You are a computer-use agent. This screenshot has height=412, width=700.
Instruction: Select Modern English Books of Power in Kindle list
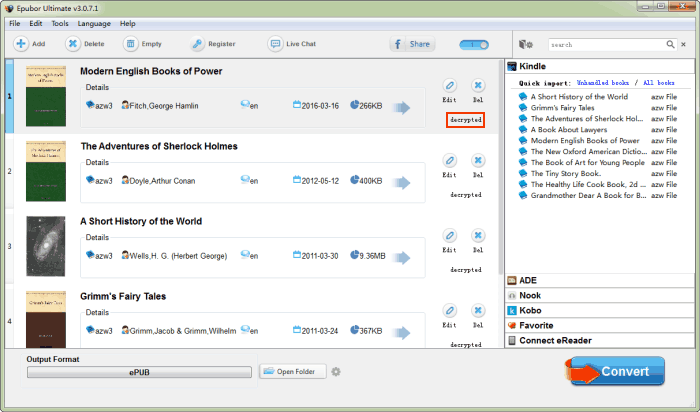pyautogui.click(x=598, y=141)
